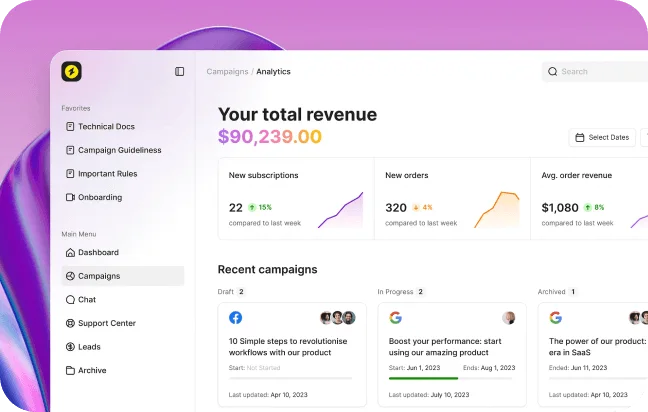Click the Recent campaigns heading
Screen dimensions: 648x412
(x=267, y=269)
